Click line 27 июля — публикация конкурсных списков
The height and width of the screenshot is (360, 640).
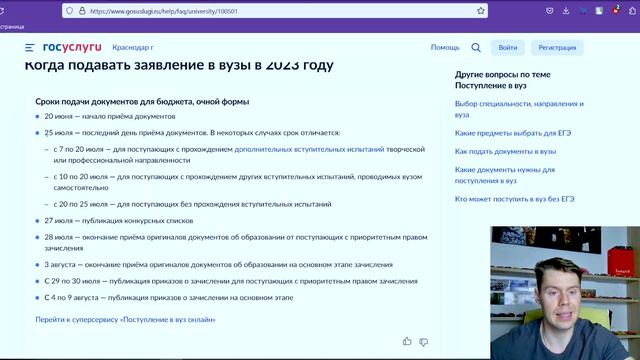click(x=119, y=221)
